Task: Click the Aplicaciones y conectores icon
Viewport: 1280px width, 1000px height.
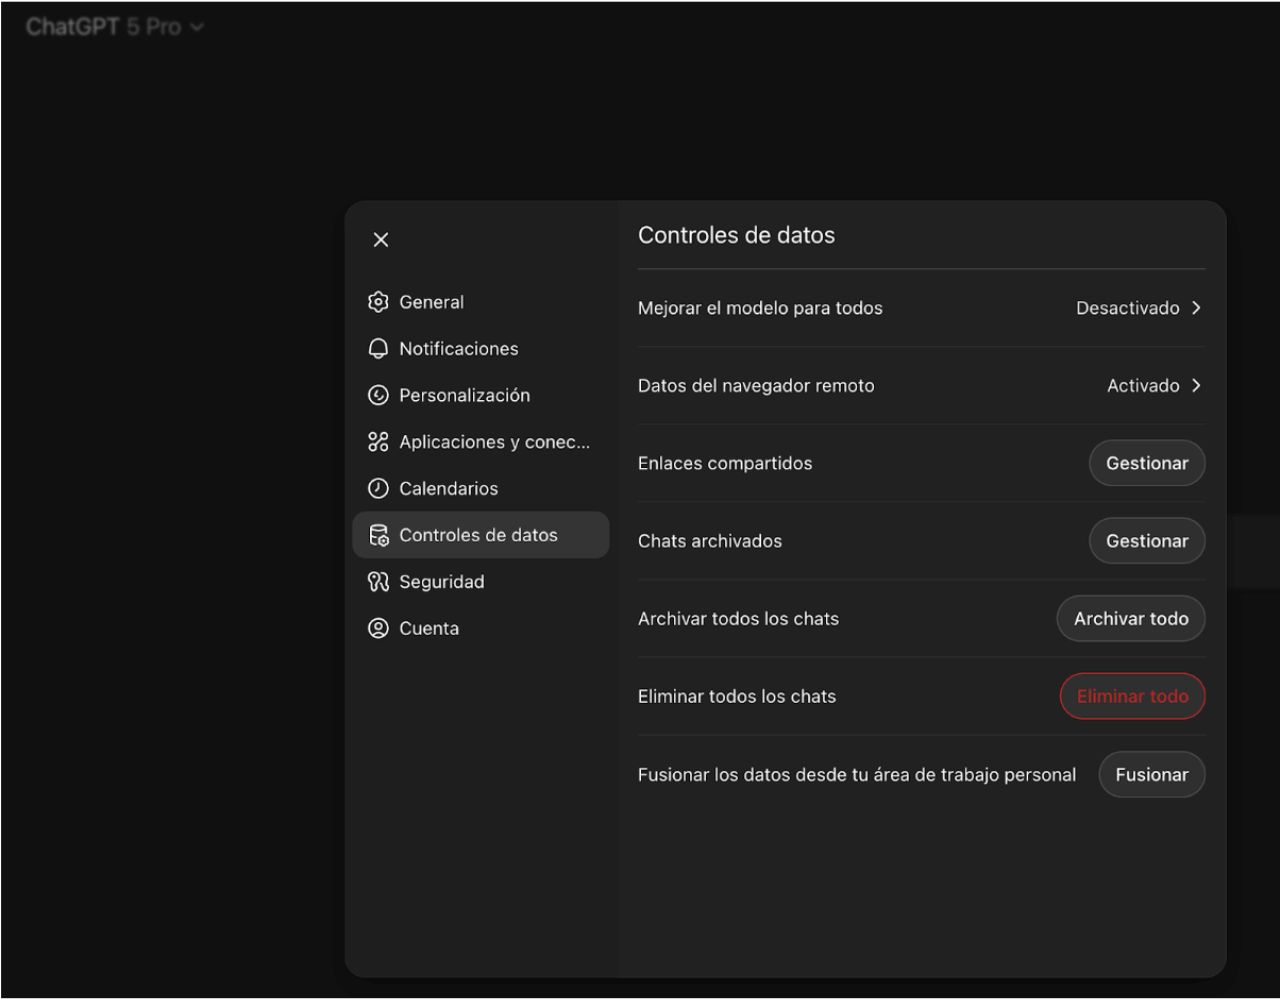Action: pyautogui.click(x=378, y=442)
